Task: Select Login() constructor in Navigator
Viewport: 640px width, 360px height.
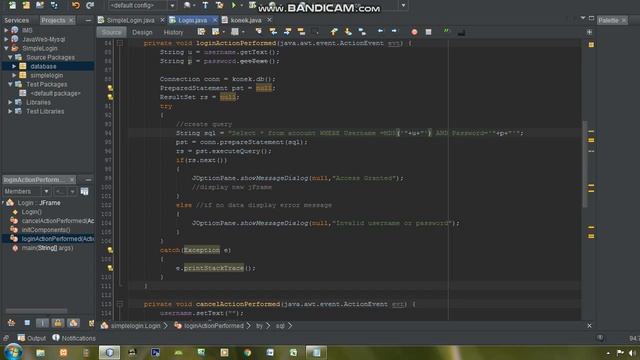Action: [x=31, y=212]
